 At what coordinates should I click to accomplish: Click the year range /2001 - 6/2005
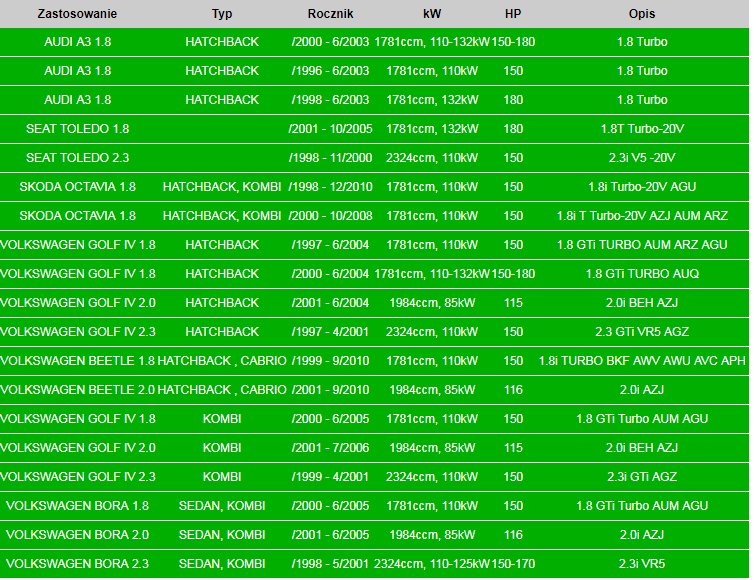pos(330,534)
